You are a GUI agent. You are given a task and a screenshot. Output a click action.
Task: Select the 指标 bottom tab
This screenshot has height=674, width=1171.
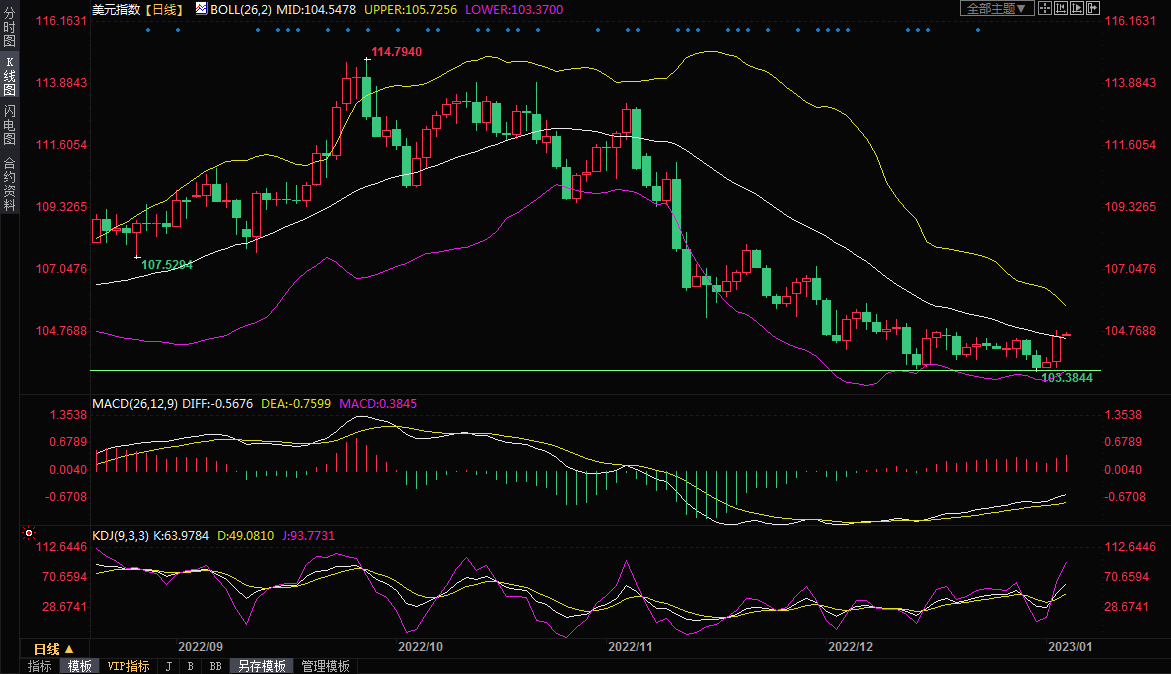[40, 666]
